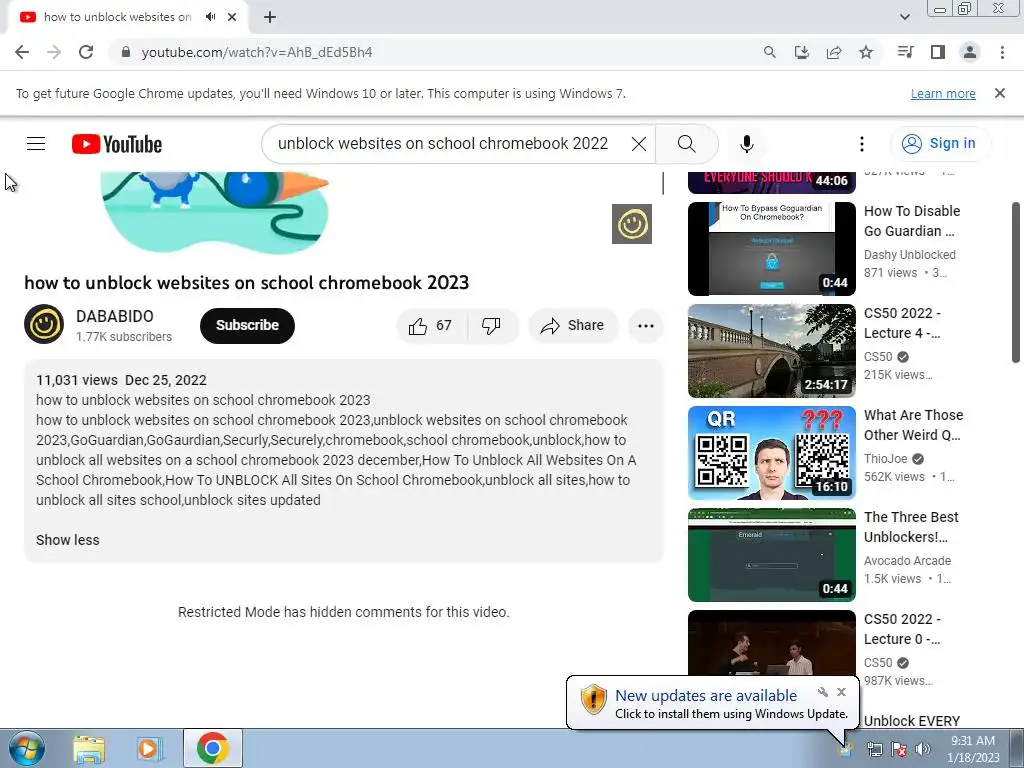Click the address bar zoom magnifier icon
Image resolution: width=1024 pixels, height=768 pixels.
click(x=770, y=52)
